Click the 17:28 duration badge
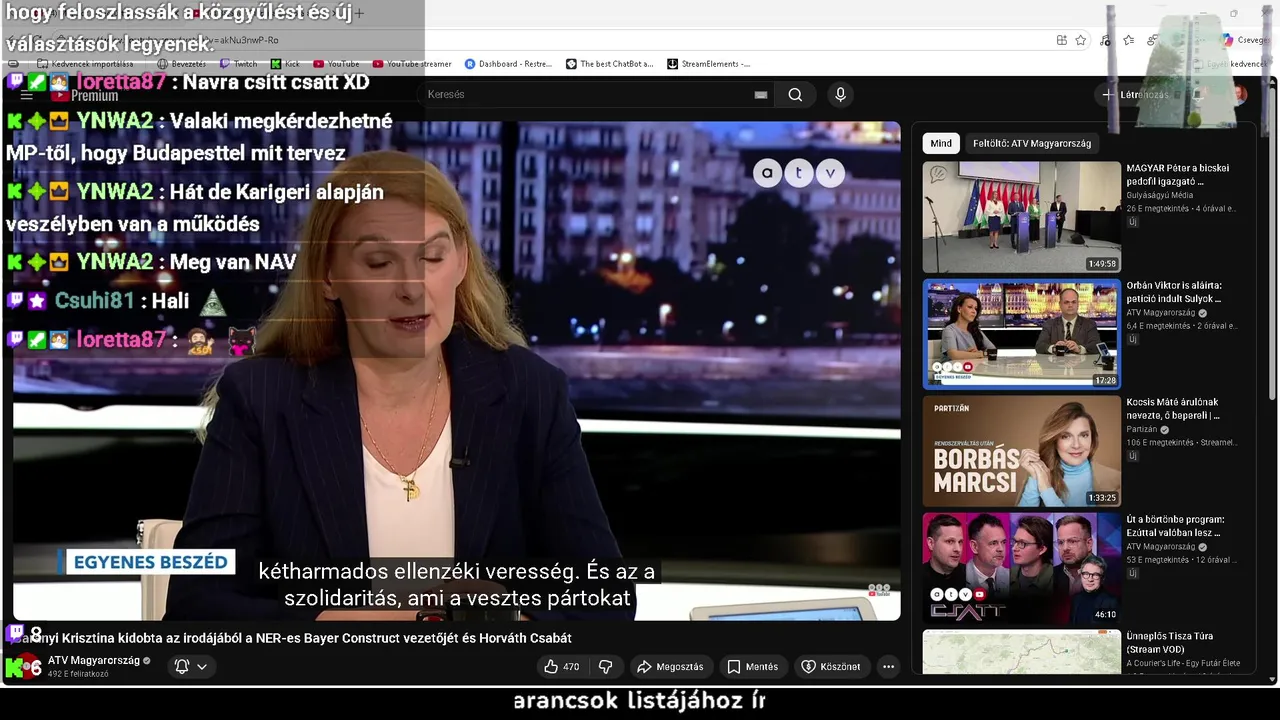 1105,381
